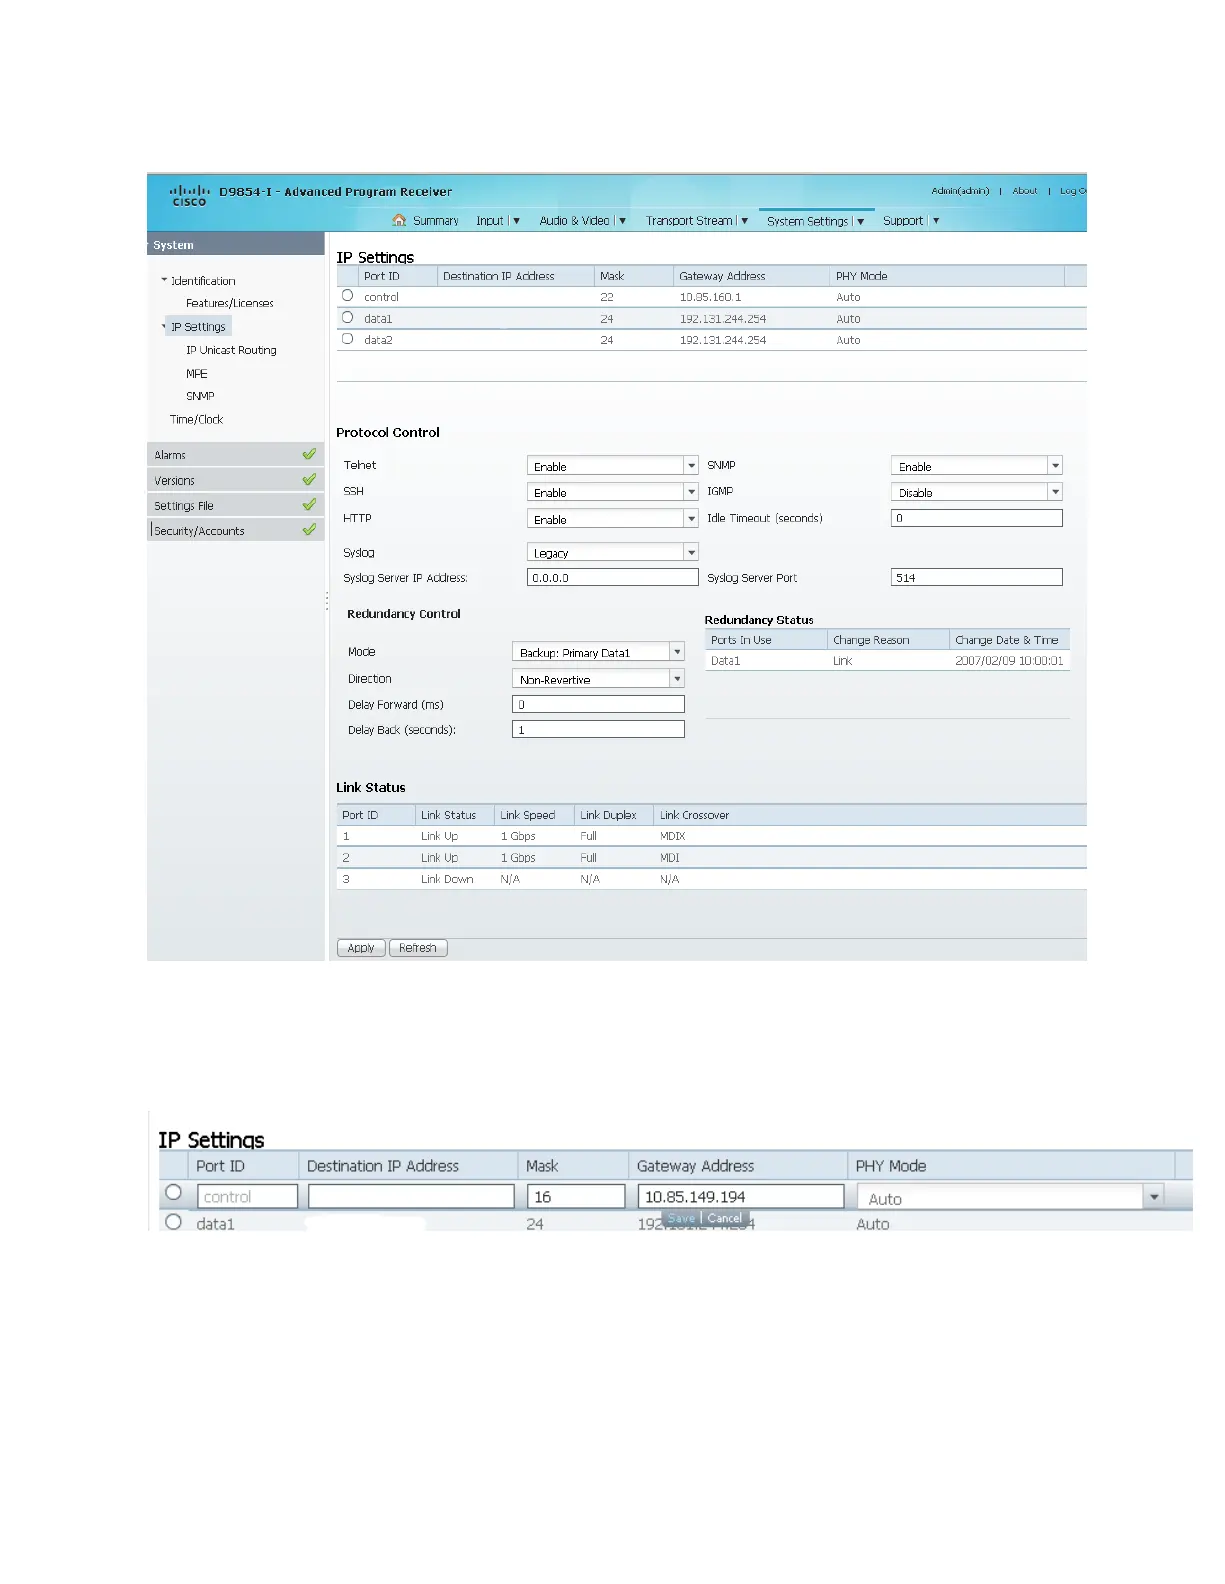
Task: Open the Security/Accounts sidebar section
Action: tap(235, 530)
